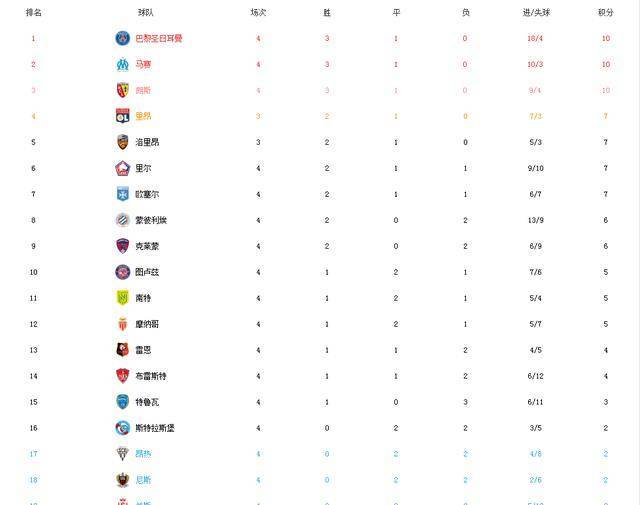Click the 斯特拉斯堡 team name
The width and height of the screenshot is (640, 505).
click(x=155, y=428)
